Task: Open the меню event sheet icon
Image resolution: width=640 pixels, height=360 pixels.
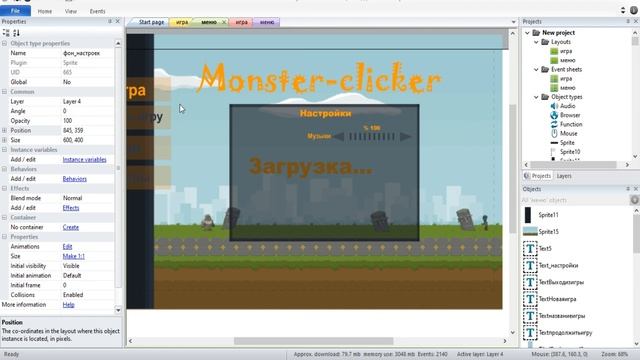Action: tap(554, 88)
